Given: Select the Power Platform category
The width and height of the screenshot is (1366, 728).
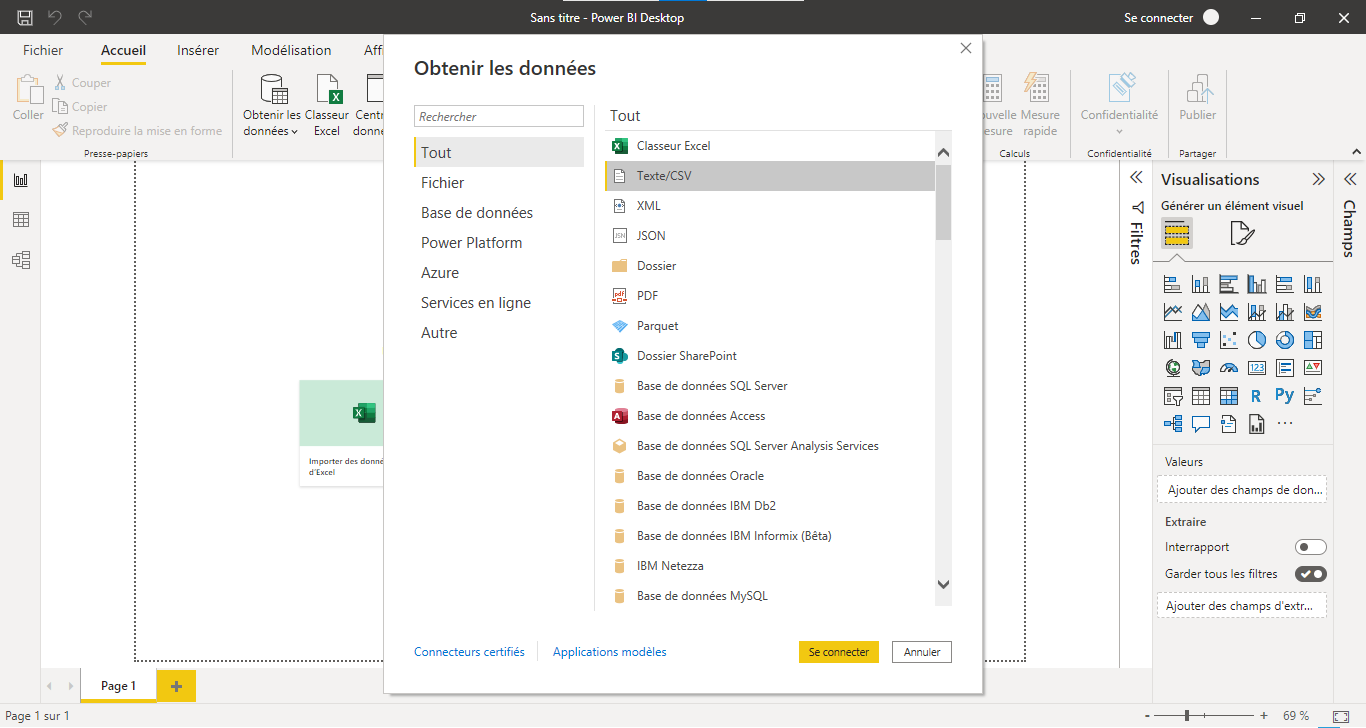Looking at the screenshot, I should pyautogui.click(x=499, y=243).
